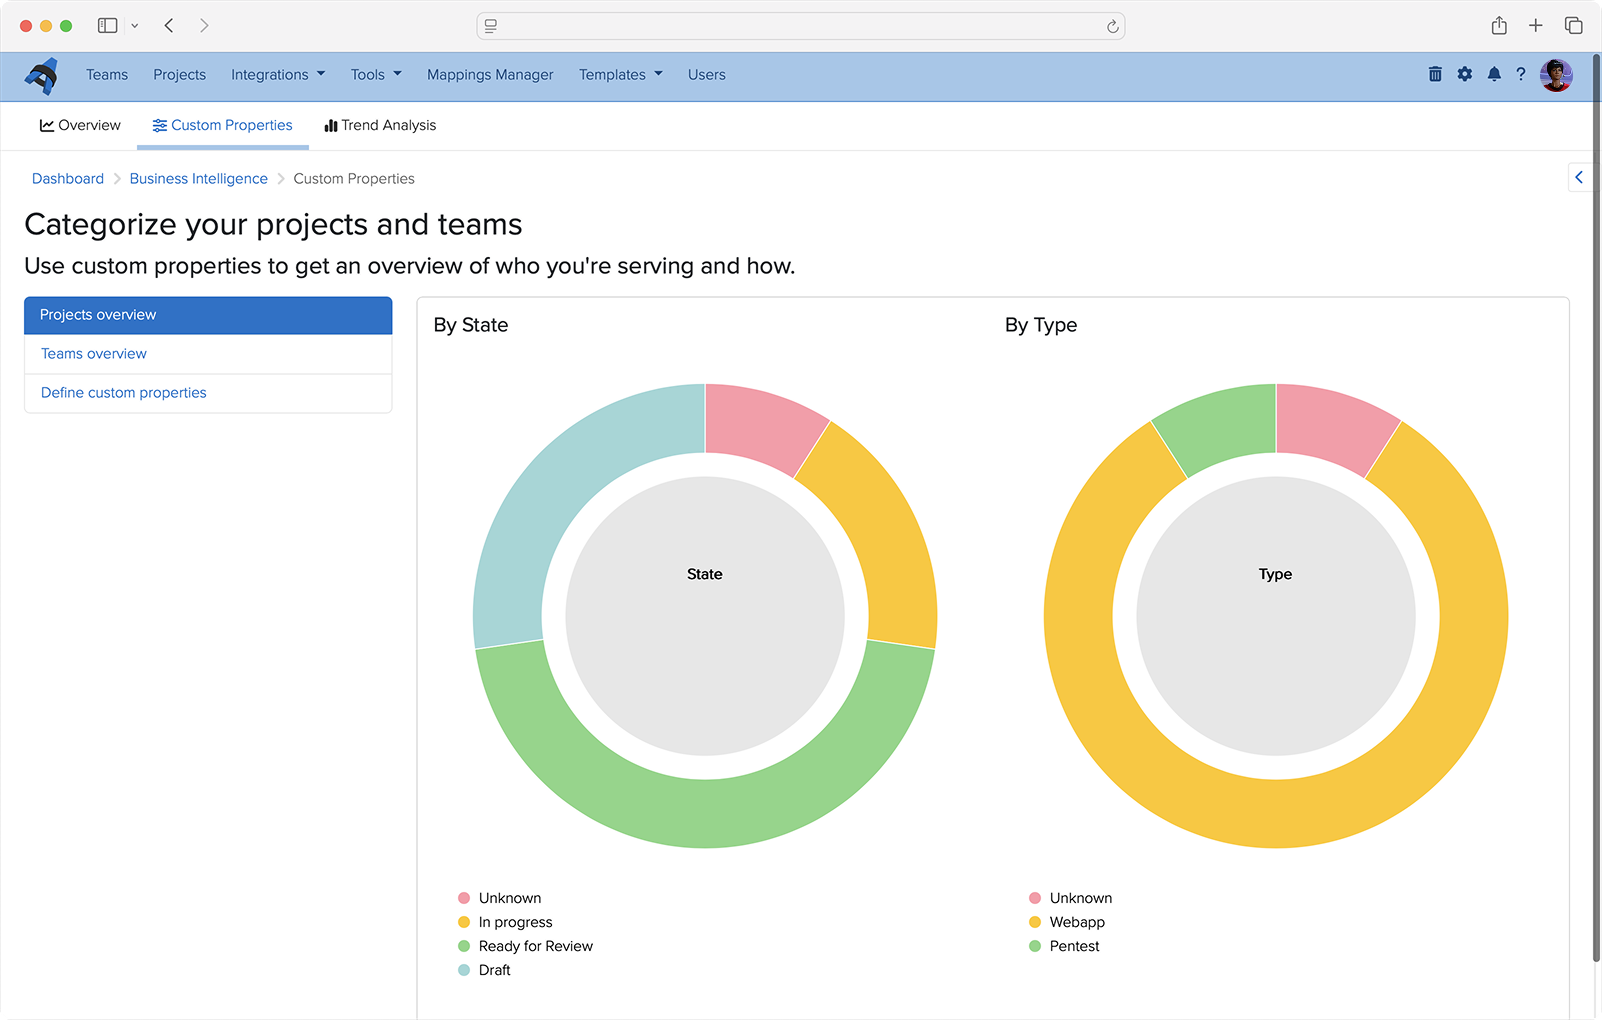Reload the page with refresh icon
The height and width of the screenshot is (1020, 1602).
coord(1112,27)
